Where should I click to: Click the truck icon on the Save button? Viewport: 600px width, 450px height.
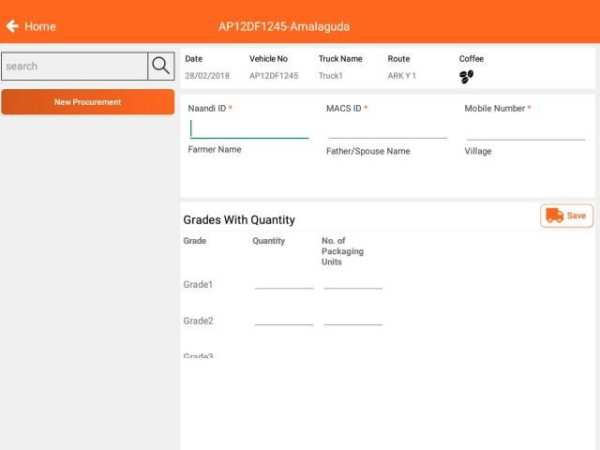554,215
